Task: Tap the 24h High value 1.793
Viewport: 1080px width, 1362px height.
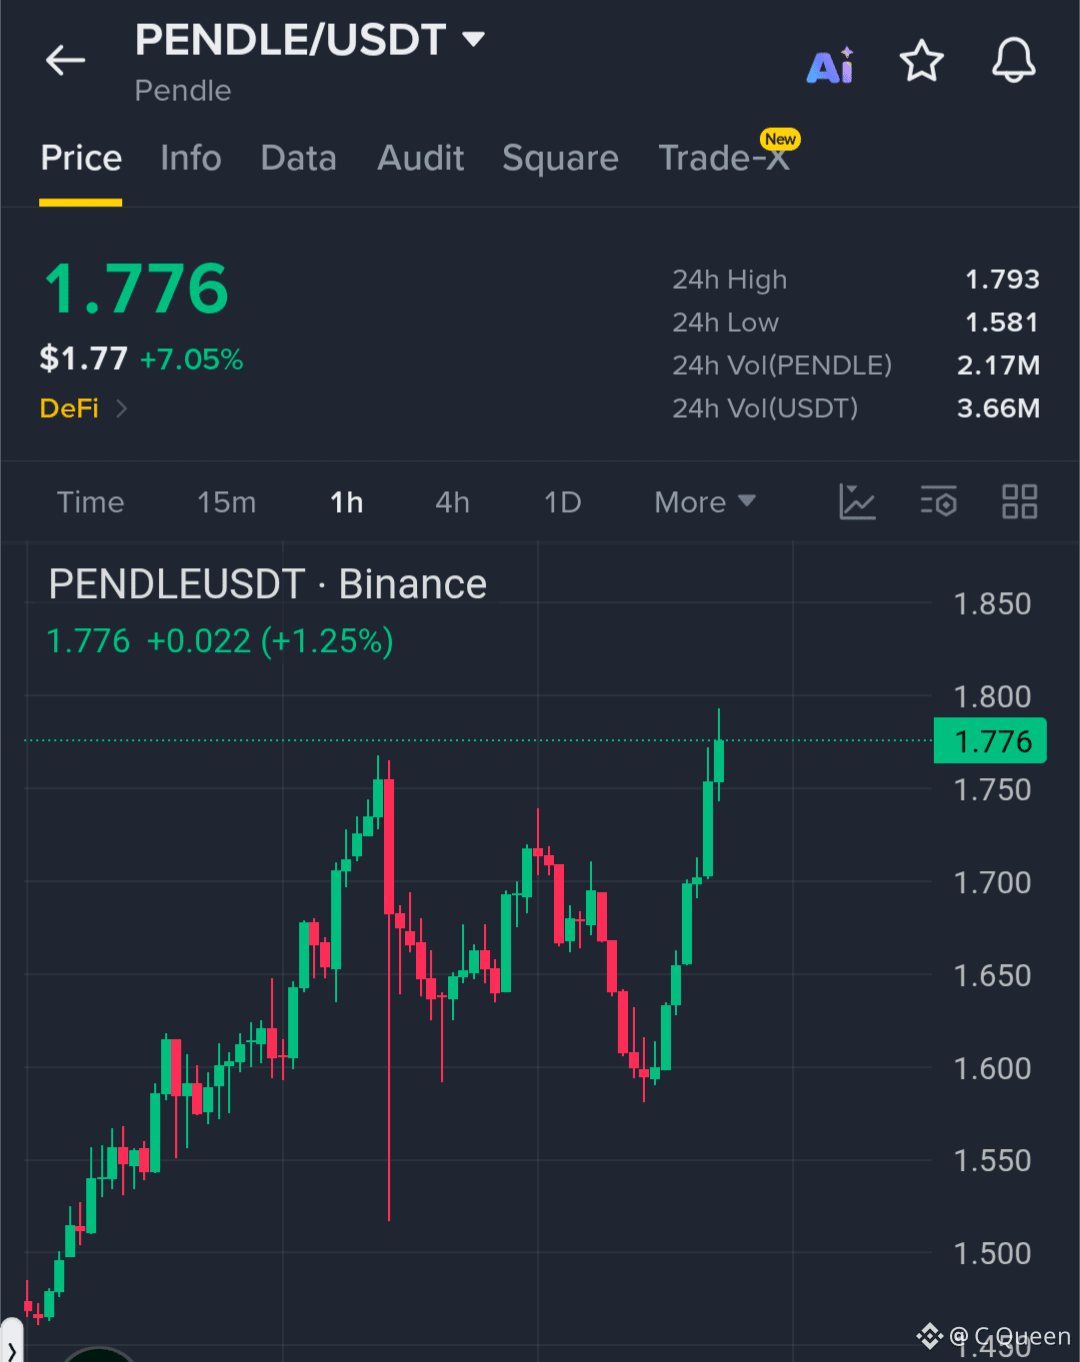Action: [x=1002, y=279]
